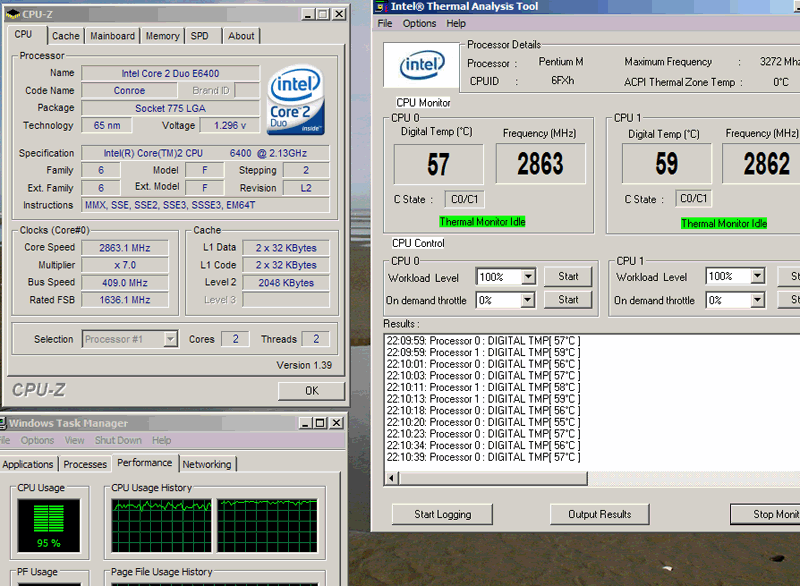The image size is (800, 586).
Task: Open the Applications tab in Task Manager
Action: pyautogui.click(x=28, y=464)
